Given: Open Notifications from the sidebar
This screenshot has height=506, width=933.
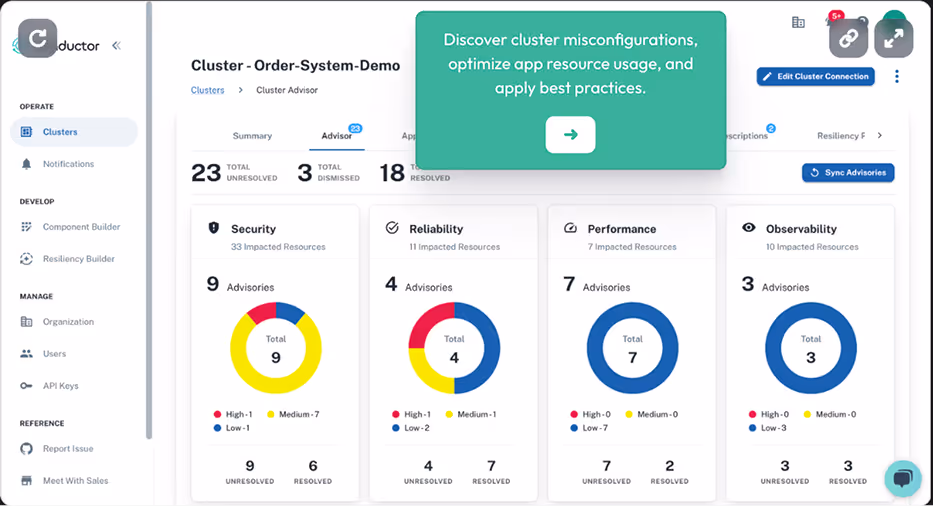Looking at the screenshot, I should coord(68,164).
